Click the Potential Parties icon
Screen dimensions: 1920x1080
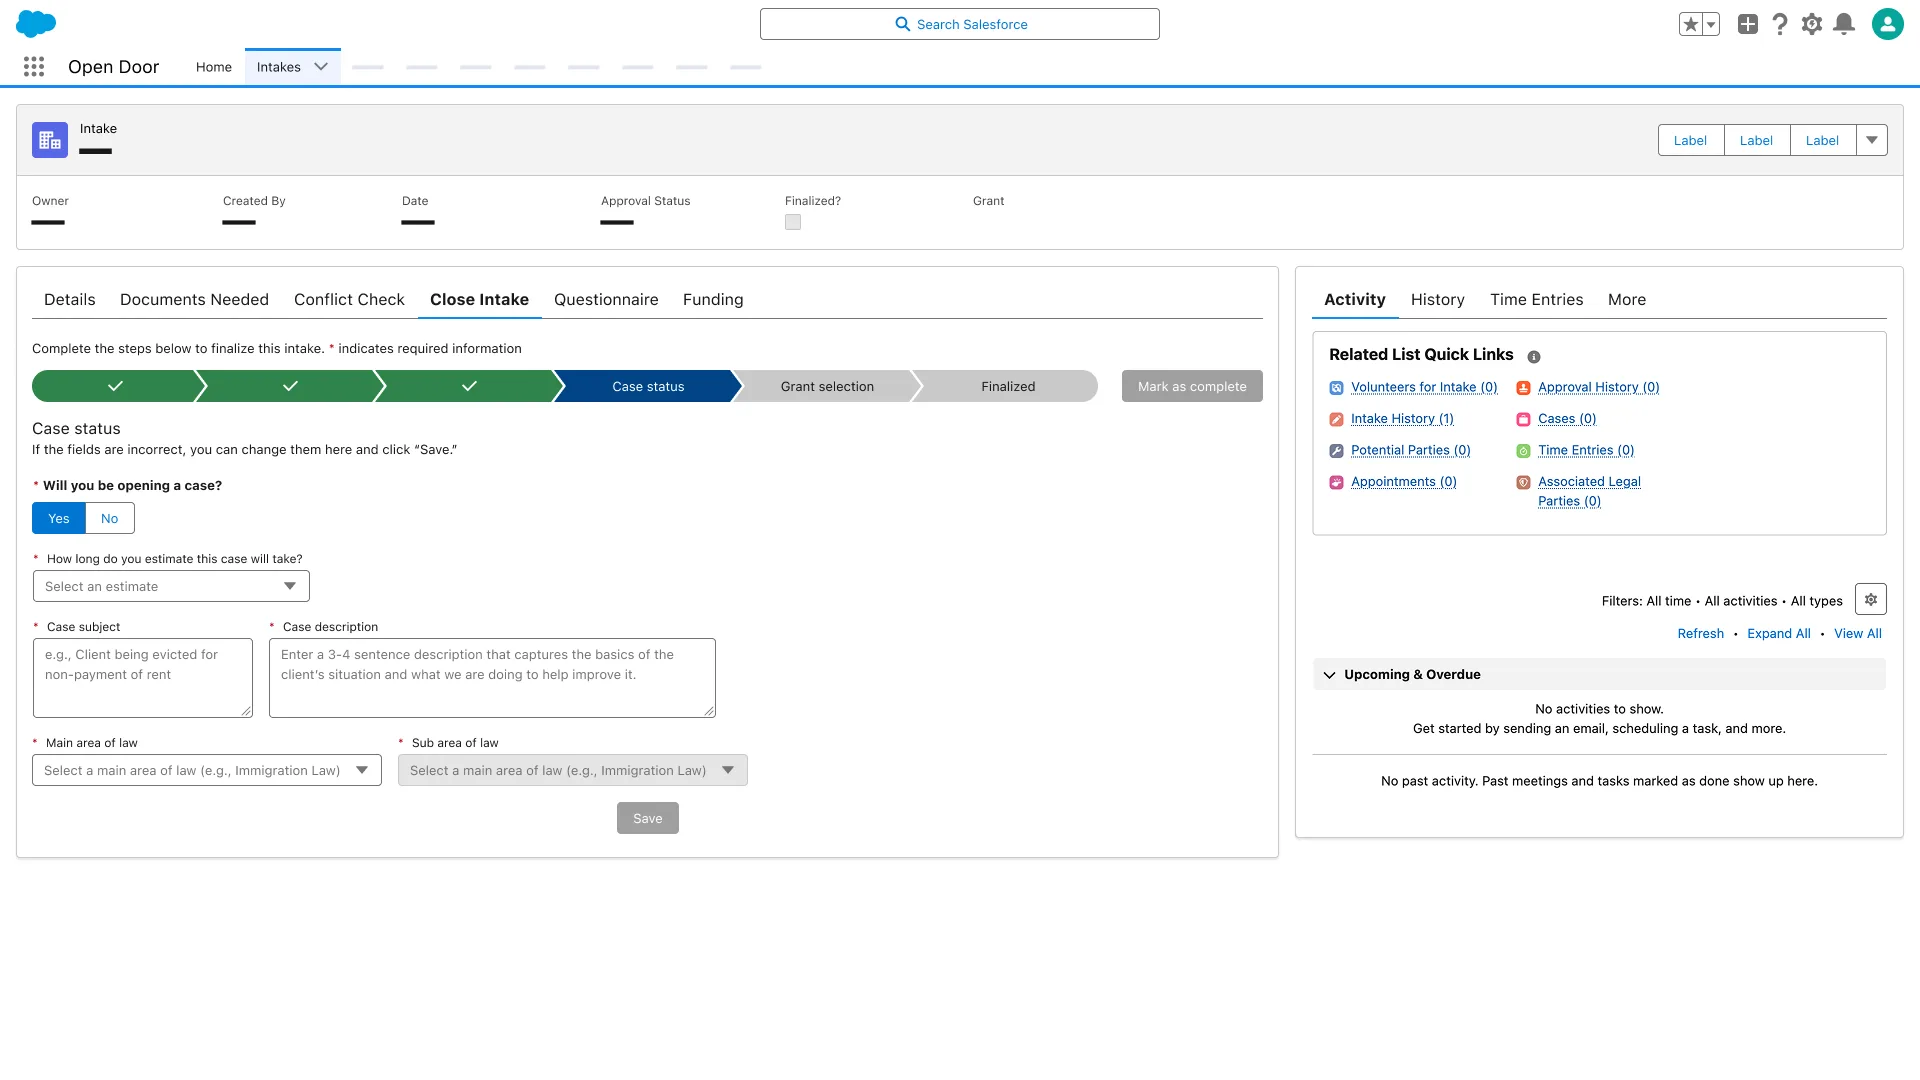(x=1336, y=451)
